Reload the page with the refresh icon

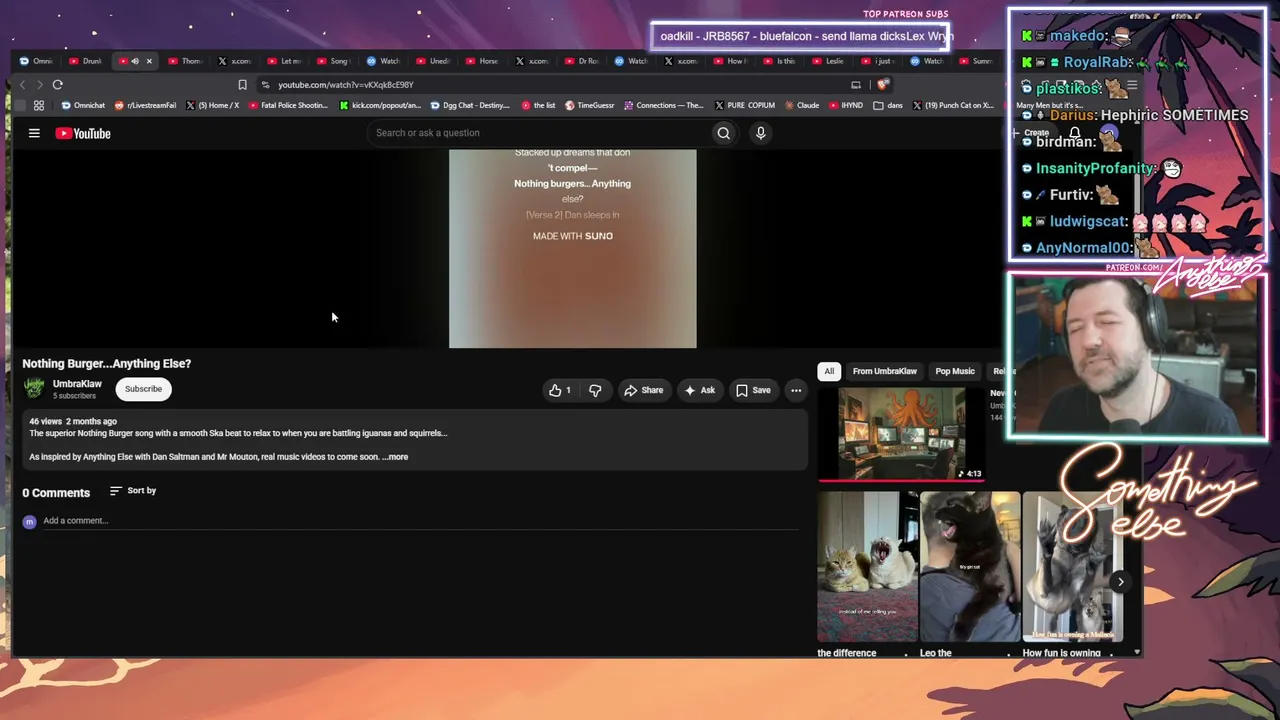point(58,85)
